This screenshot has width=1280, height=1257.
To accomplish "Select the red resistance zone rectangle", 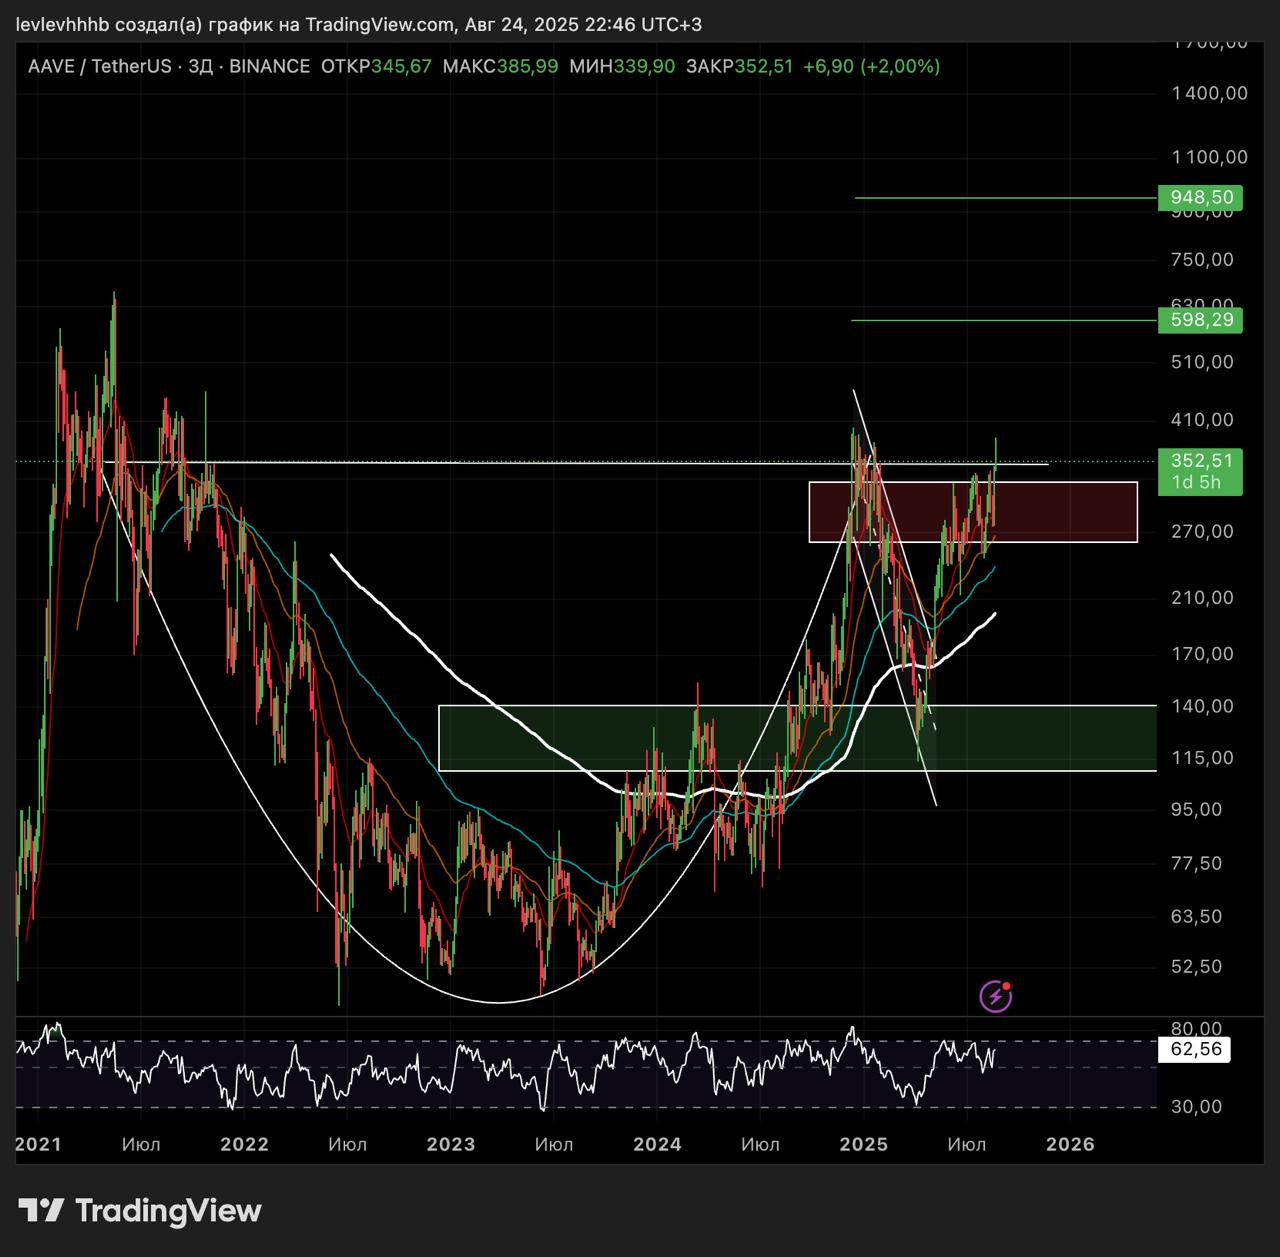I will (973, 512).
